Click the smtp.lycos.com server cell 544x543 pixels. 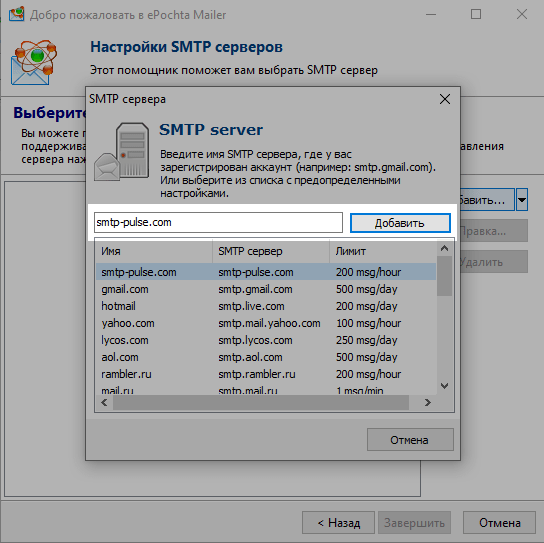[x=255, y=340]
